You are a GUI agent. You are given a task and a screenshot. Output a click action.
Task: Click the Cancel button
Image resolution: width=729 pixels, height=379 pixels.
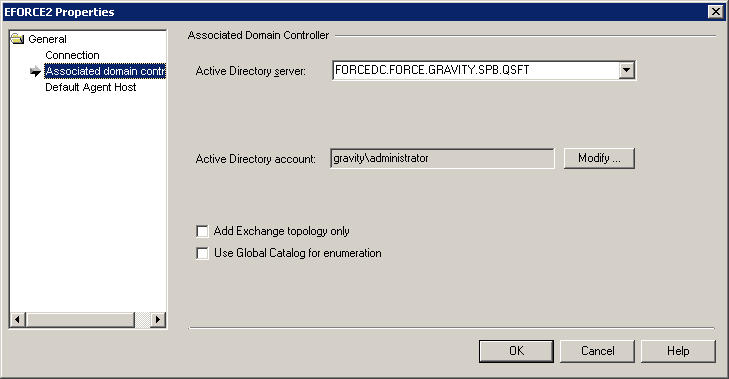coord(597,351)
